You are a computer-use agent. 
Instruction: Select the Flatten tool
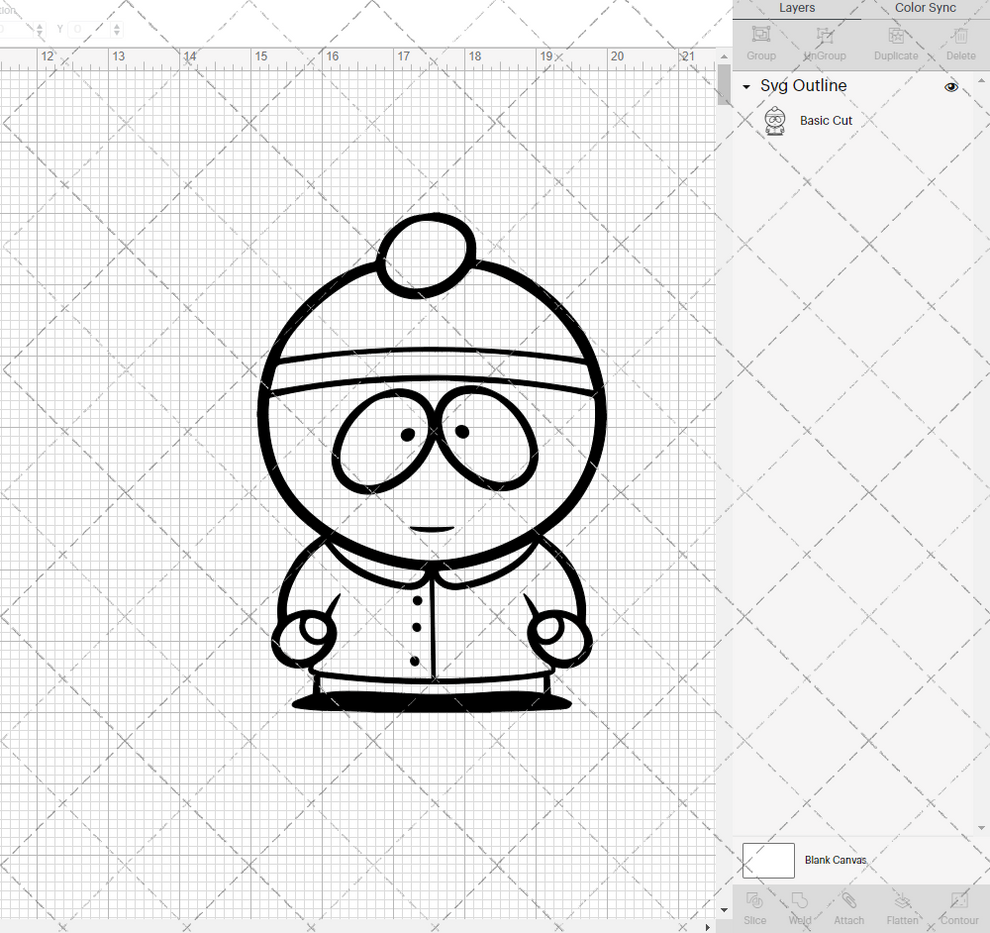[902, 908]
